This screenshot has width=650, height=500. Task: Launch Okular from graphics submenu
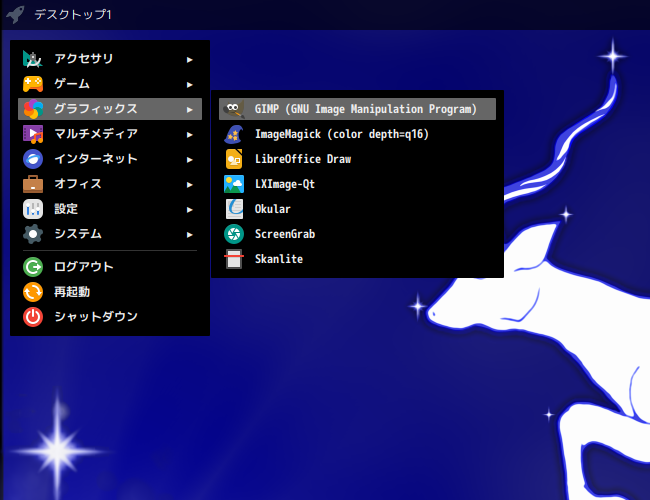357,209
